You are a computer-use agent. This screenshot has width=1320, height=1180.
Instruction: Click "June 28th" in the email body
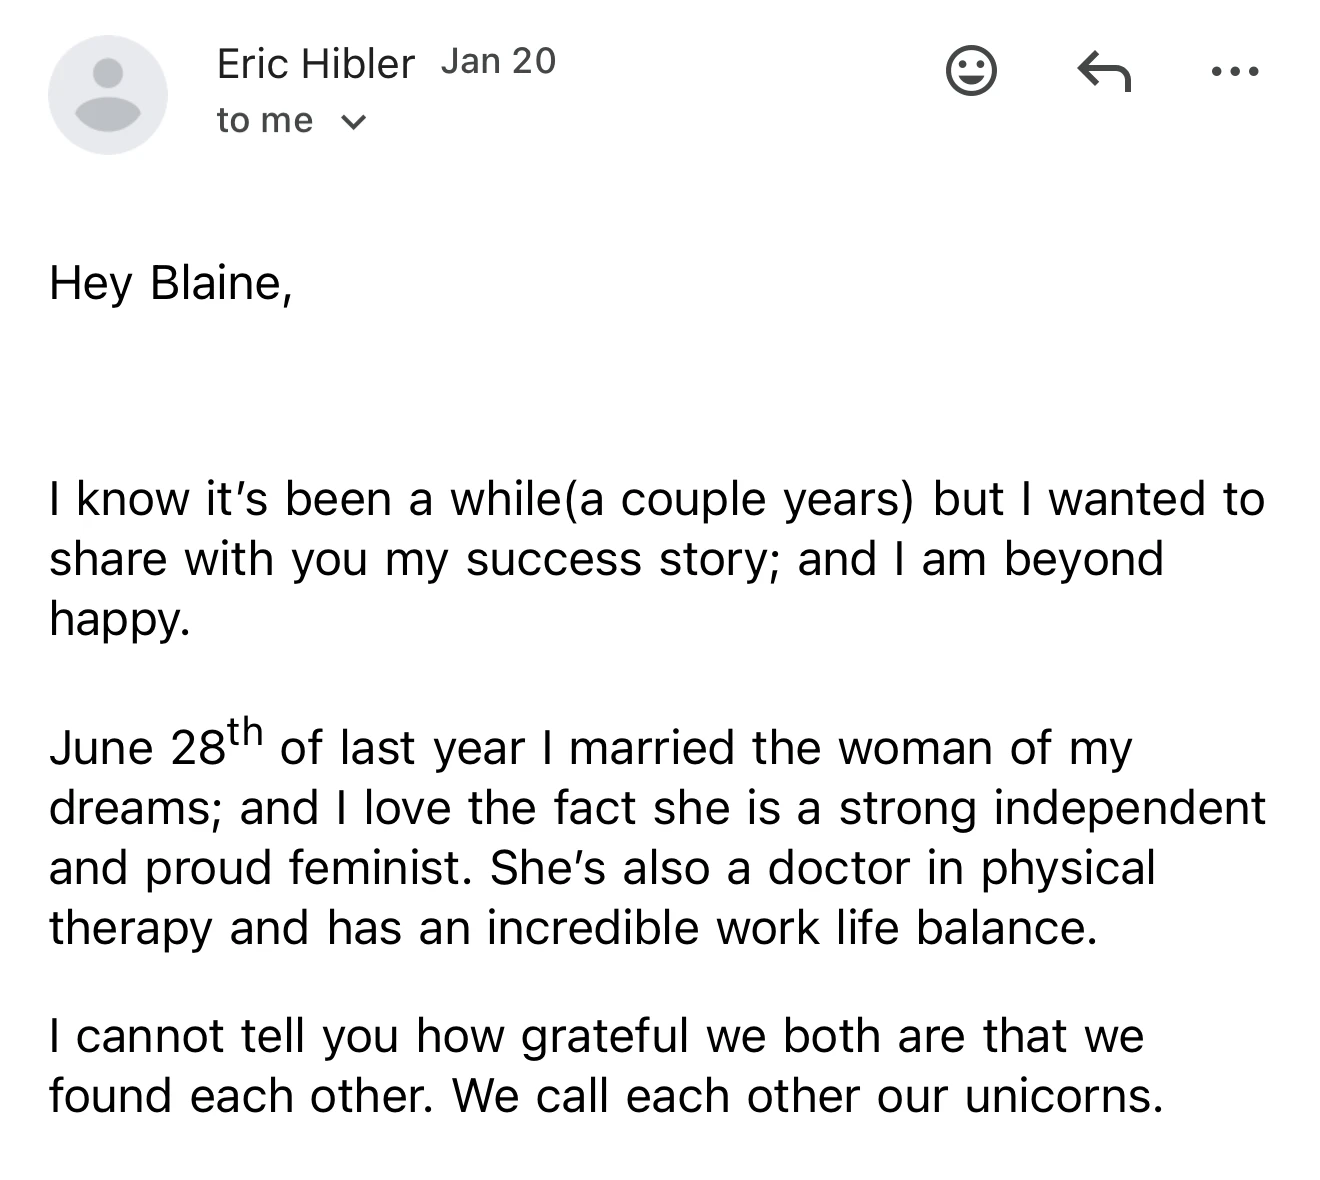155,746
